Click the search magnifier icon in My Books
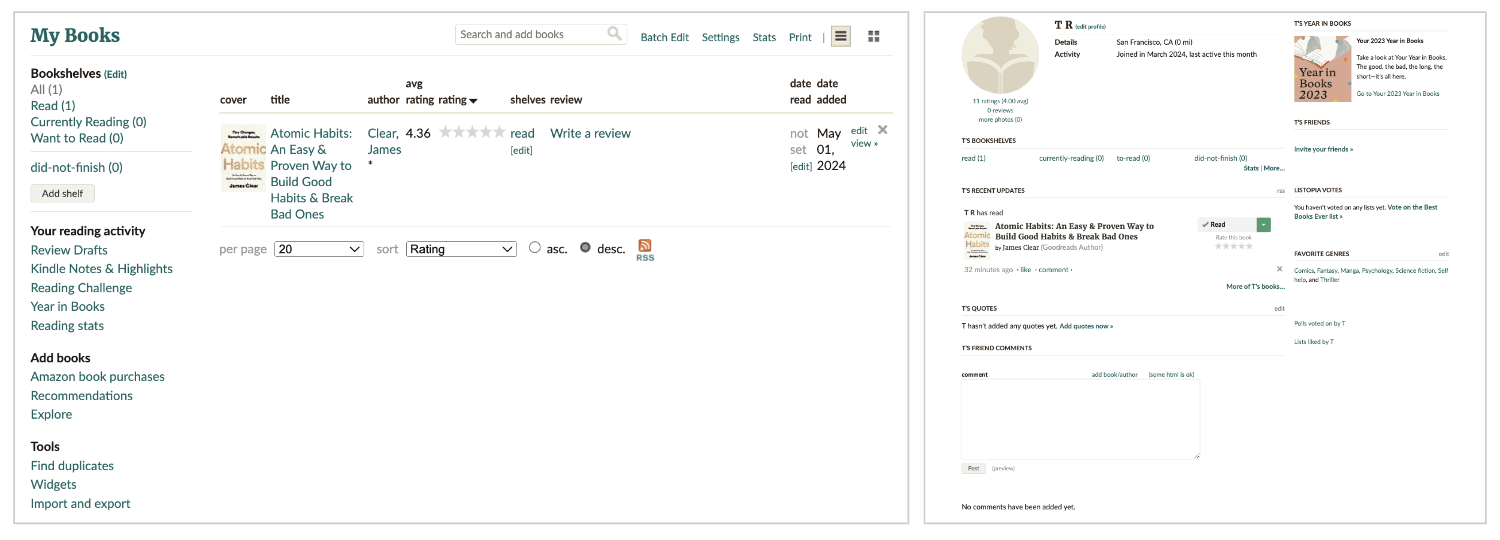Viewport: 1500px width, 540px height. [x=614, y=34]
